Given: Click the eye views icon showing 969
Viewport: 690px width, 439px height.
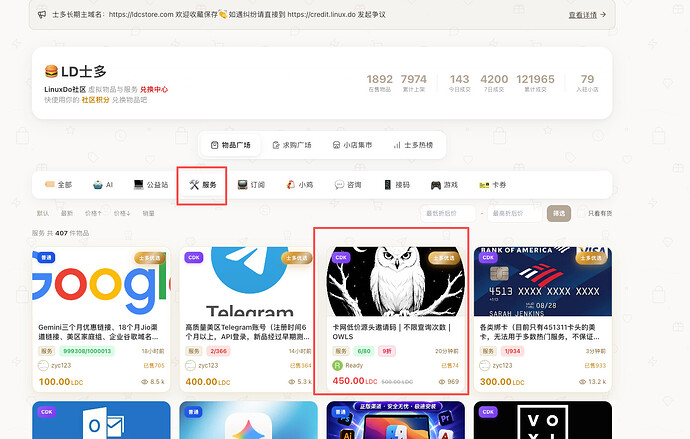Looking at the screenshot, I should 442,382.
